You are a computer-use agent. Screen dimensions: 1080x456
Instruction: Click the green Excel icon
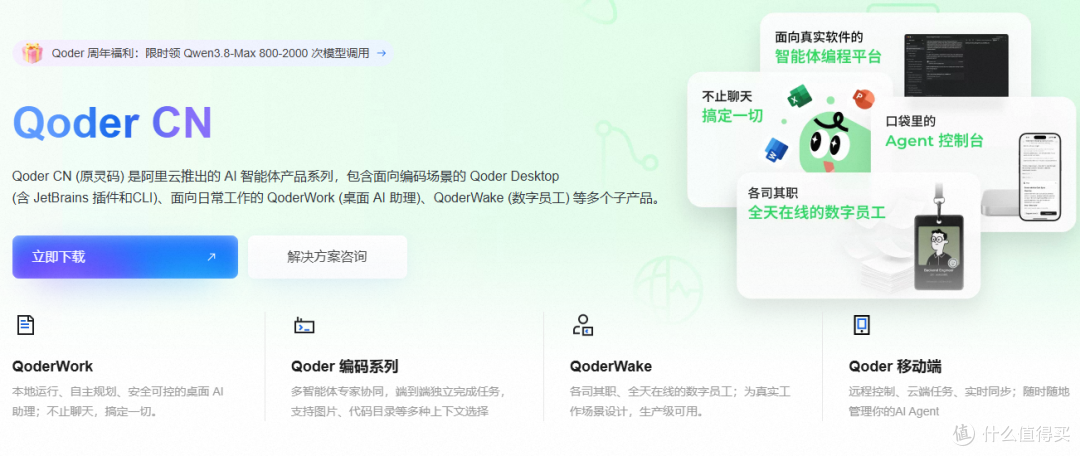(x=800, y=97)
